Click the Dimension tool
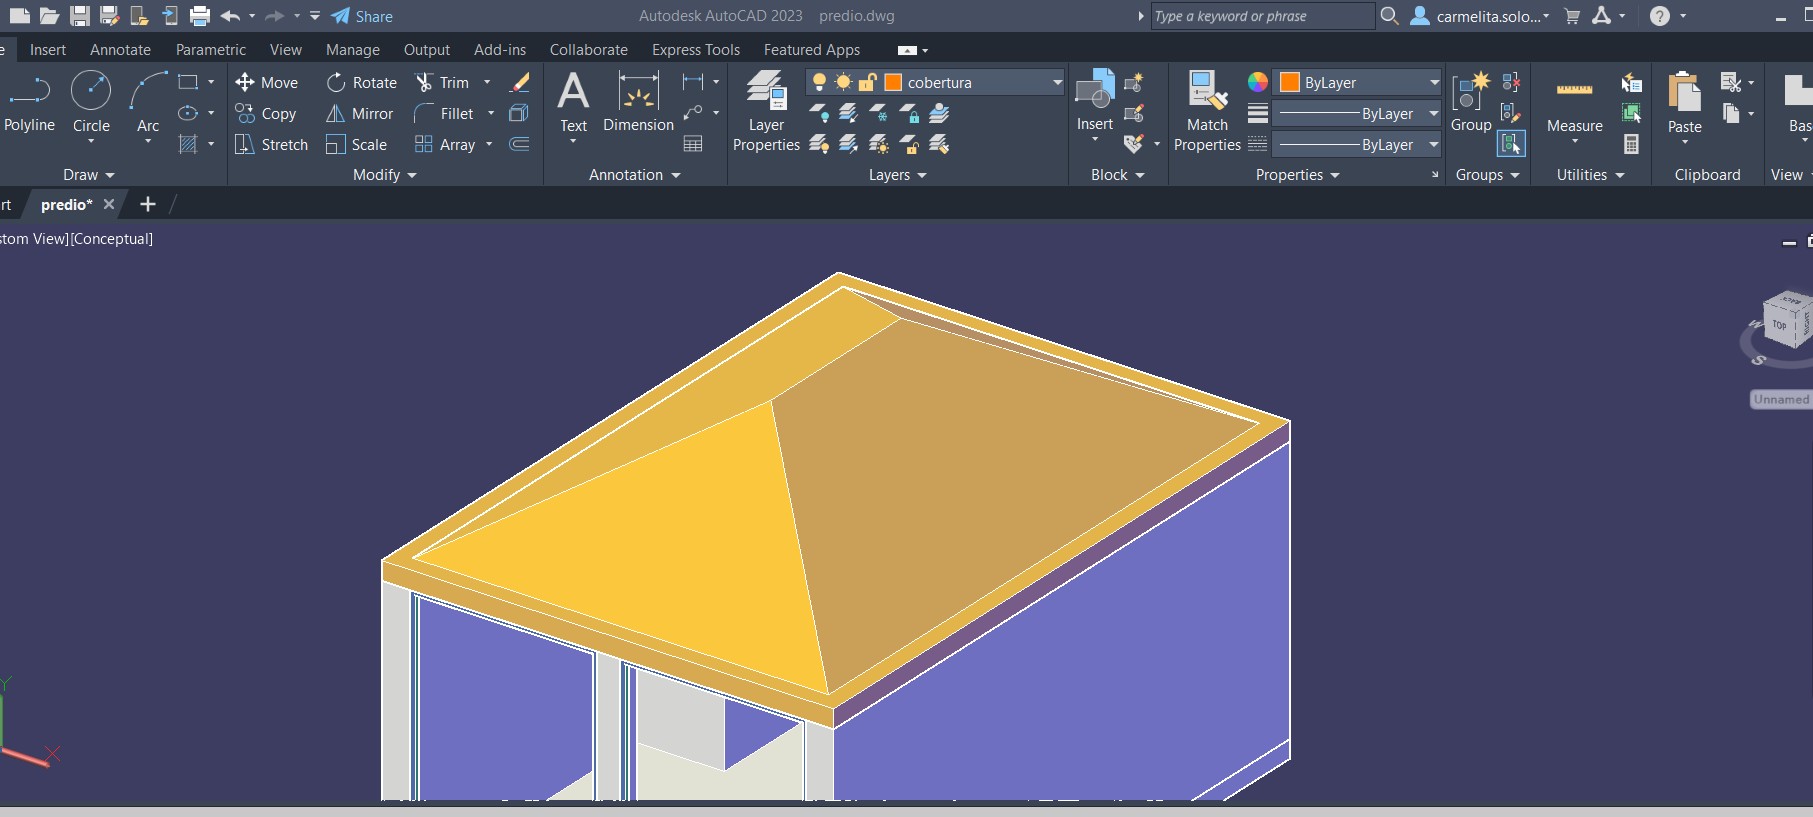The width and height of the screenshot is (1813, 817). [638, 103]
